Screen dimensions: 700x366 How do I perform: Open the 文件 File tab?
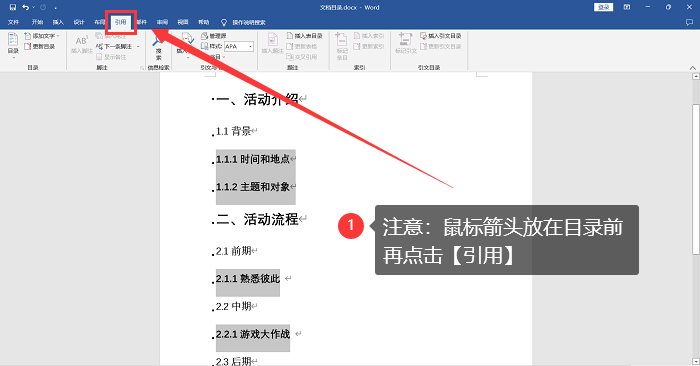13,22
